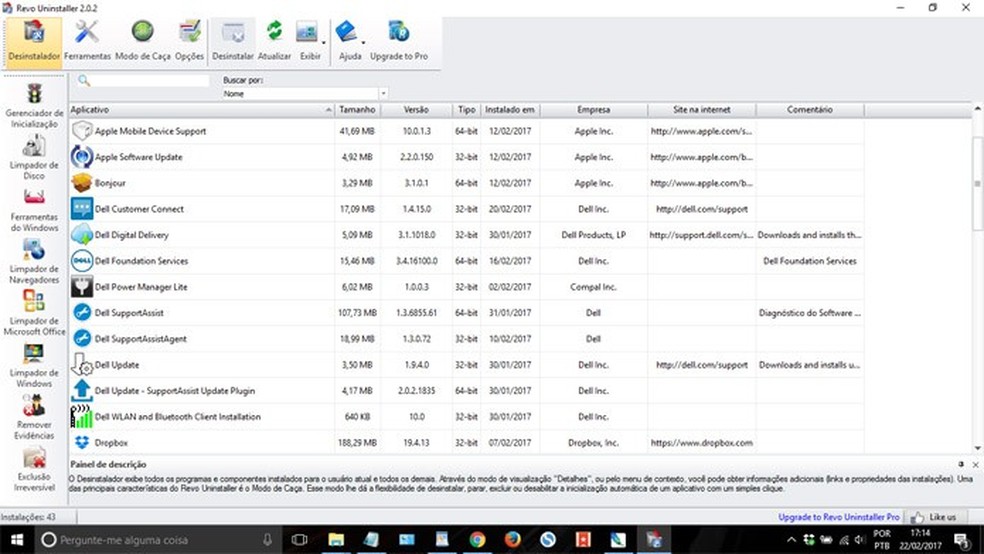Image resolution: width=984 pixels, height=554 pixels.
Task: Sort by Aplicativo column header
Action: click(201, 110)
